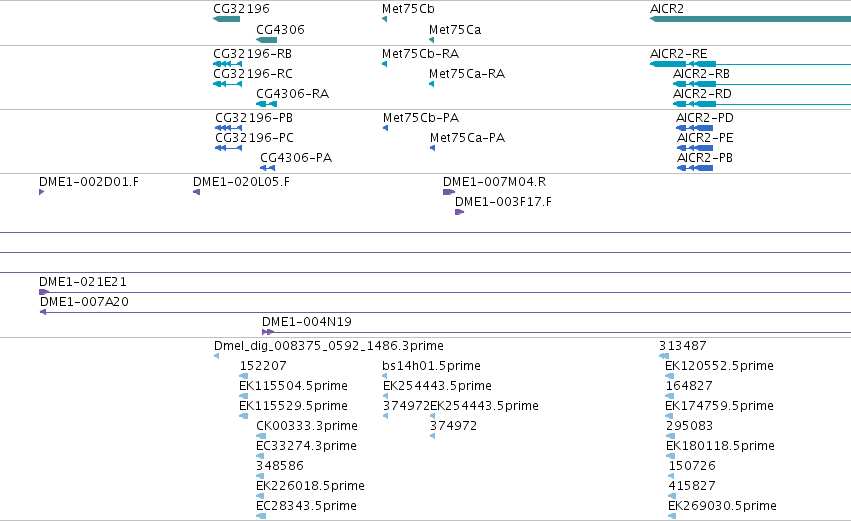Click EST label 295083
Viewport: 851px width, 521px height.
(x=689, y=426)
